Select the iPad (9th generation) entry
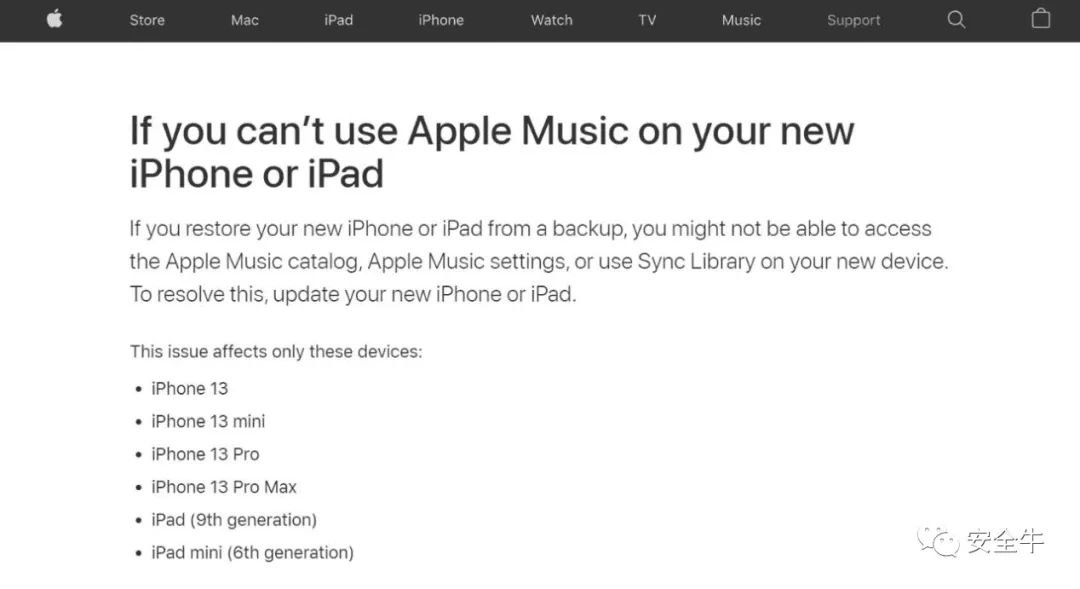Screen dimensions: 1080x589 [x=234, y=519]
